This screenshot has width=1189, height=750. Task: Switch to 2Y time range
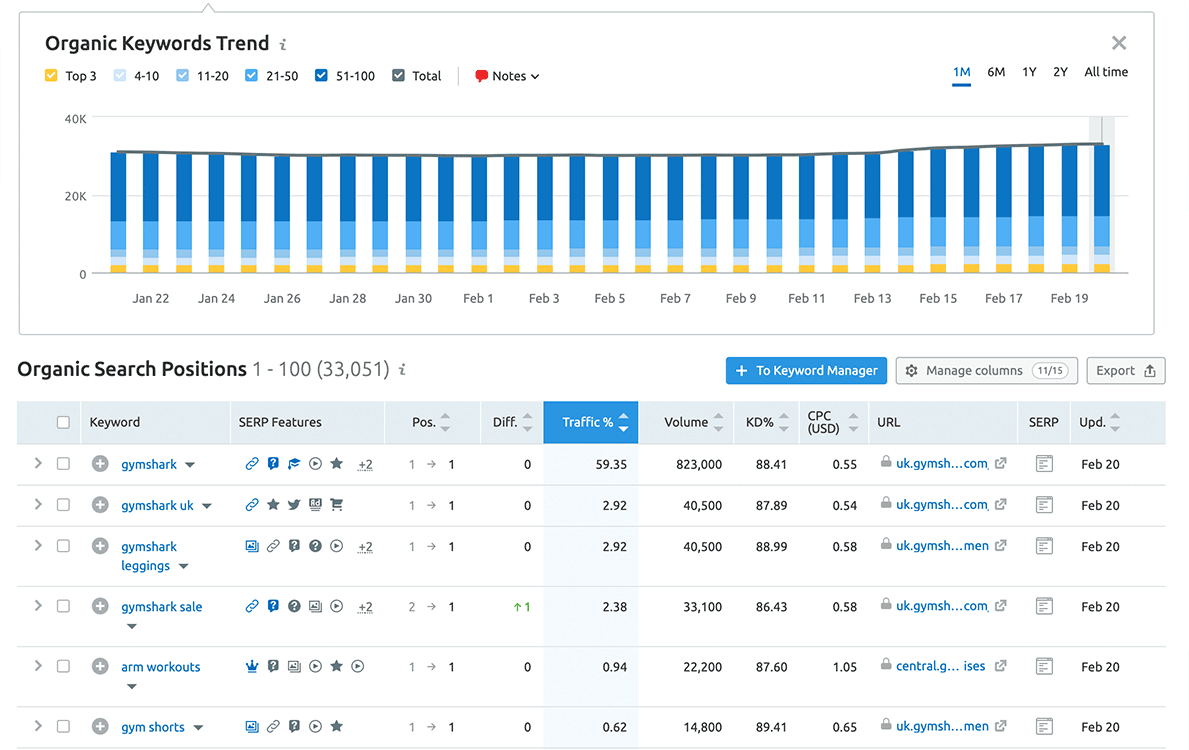1060,72
